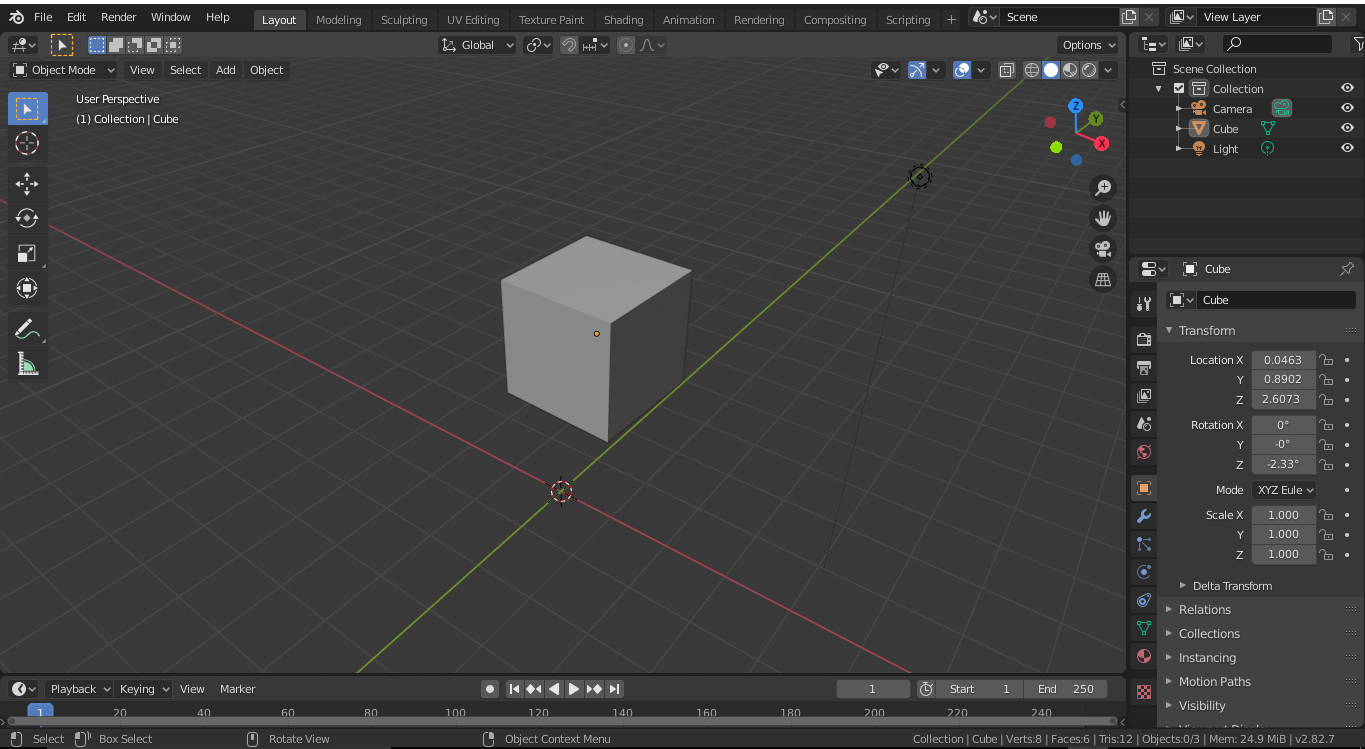This screenshot has width=1365, height=749.
Task: Expand the Motion Paths panel
Action: [1214, 682]
